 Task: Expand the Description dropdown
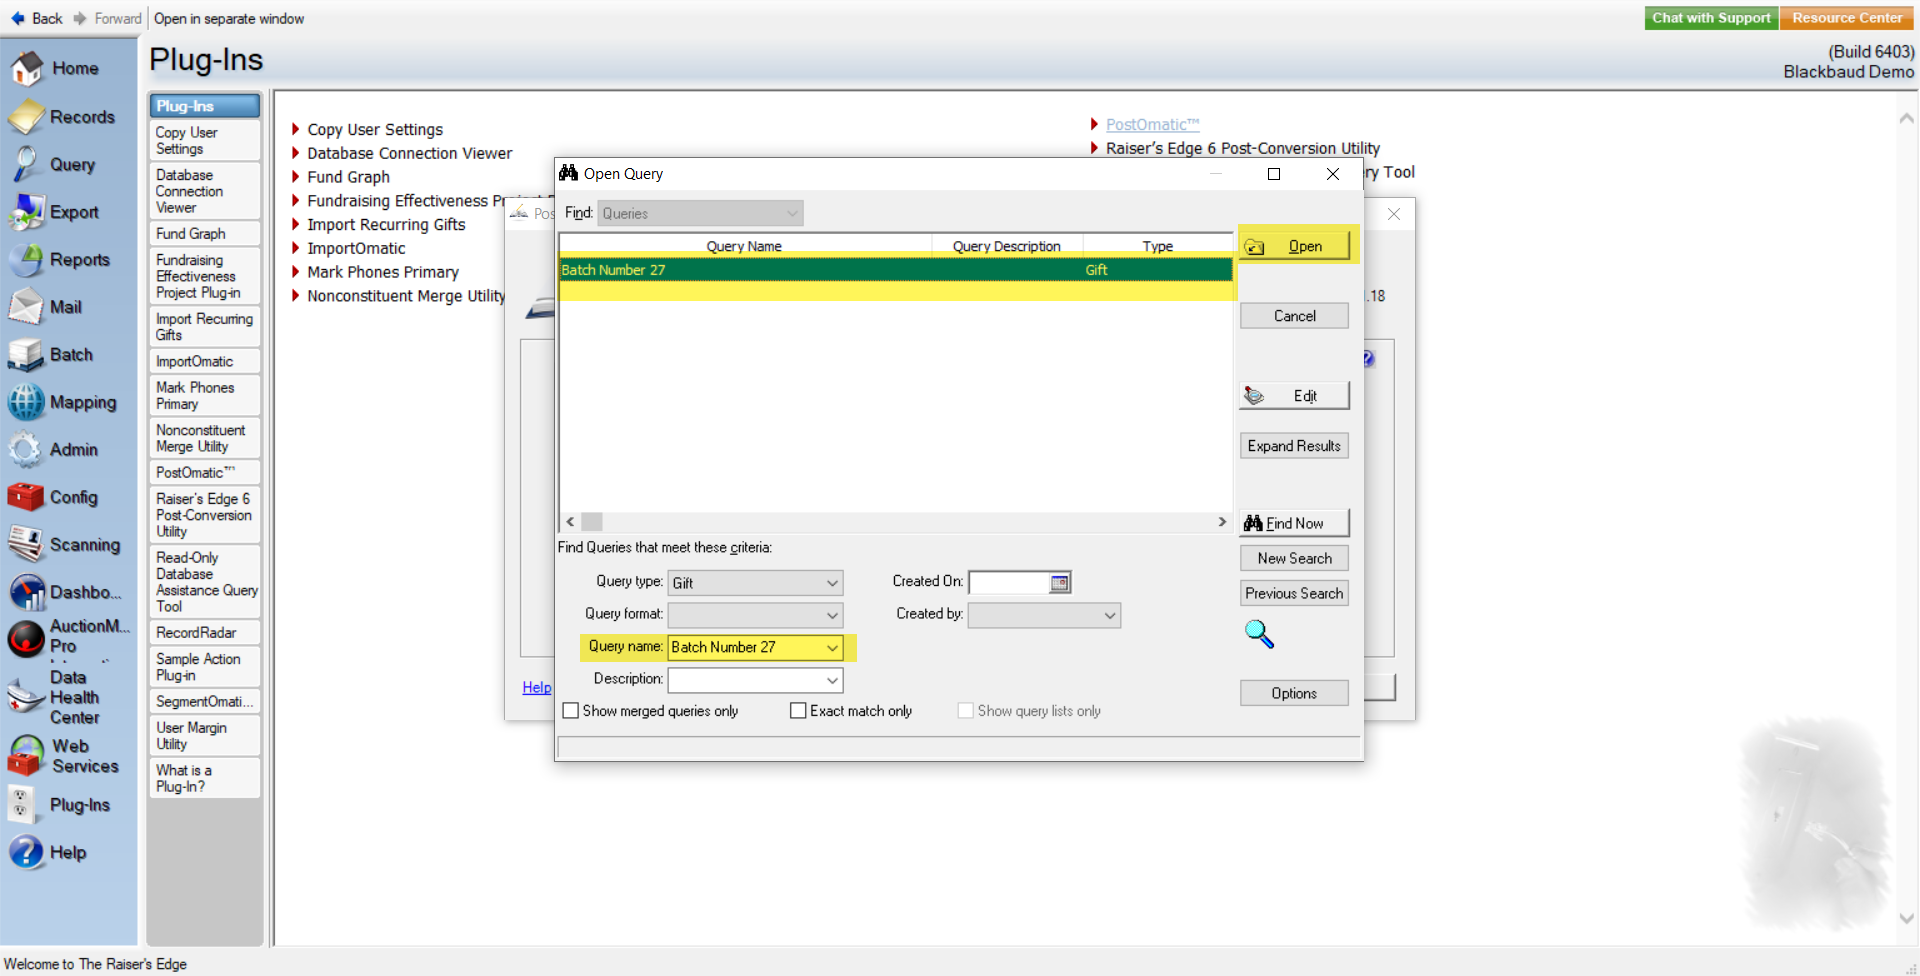coord(832,681)
